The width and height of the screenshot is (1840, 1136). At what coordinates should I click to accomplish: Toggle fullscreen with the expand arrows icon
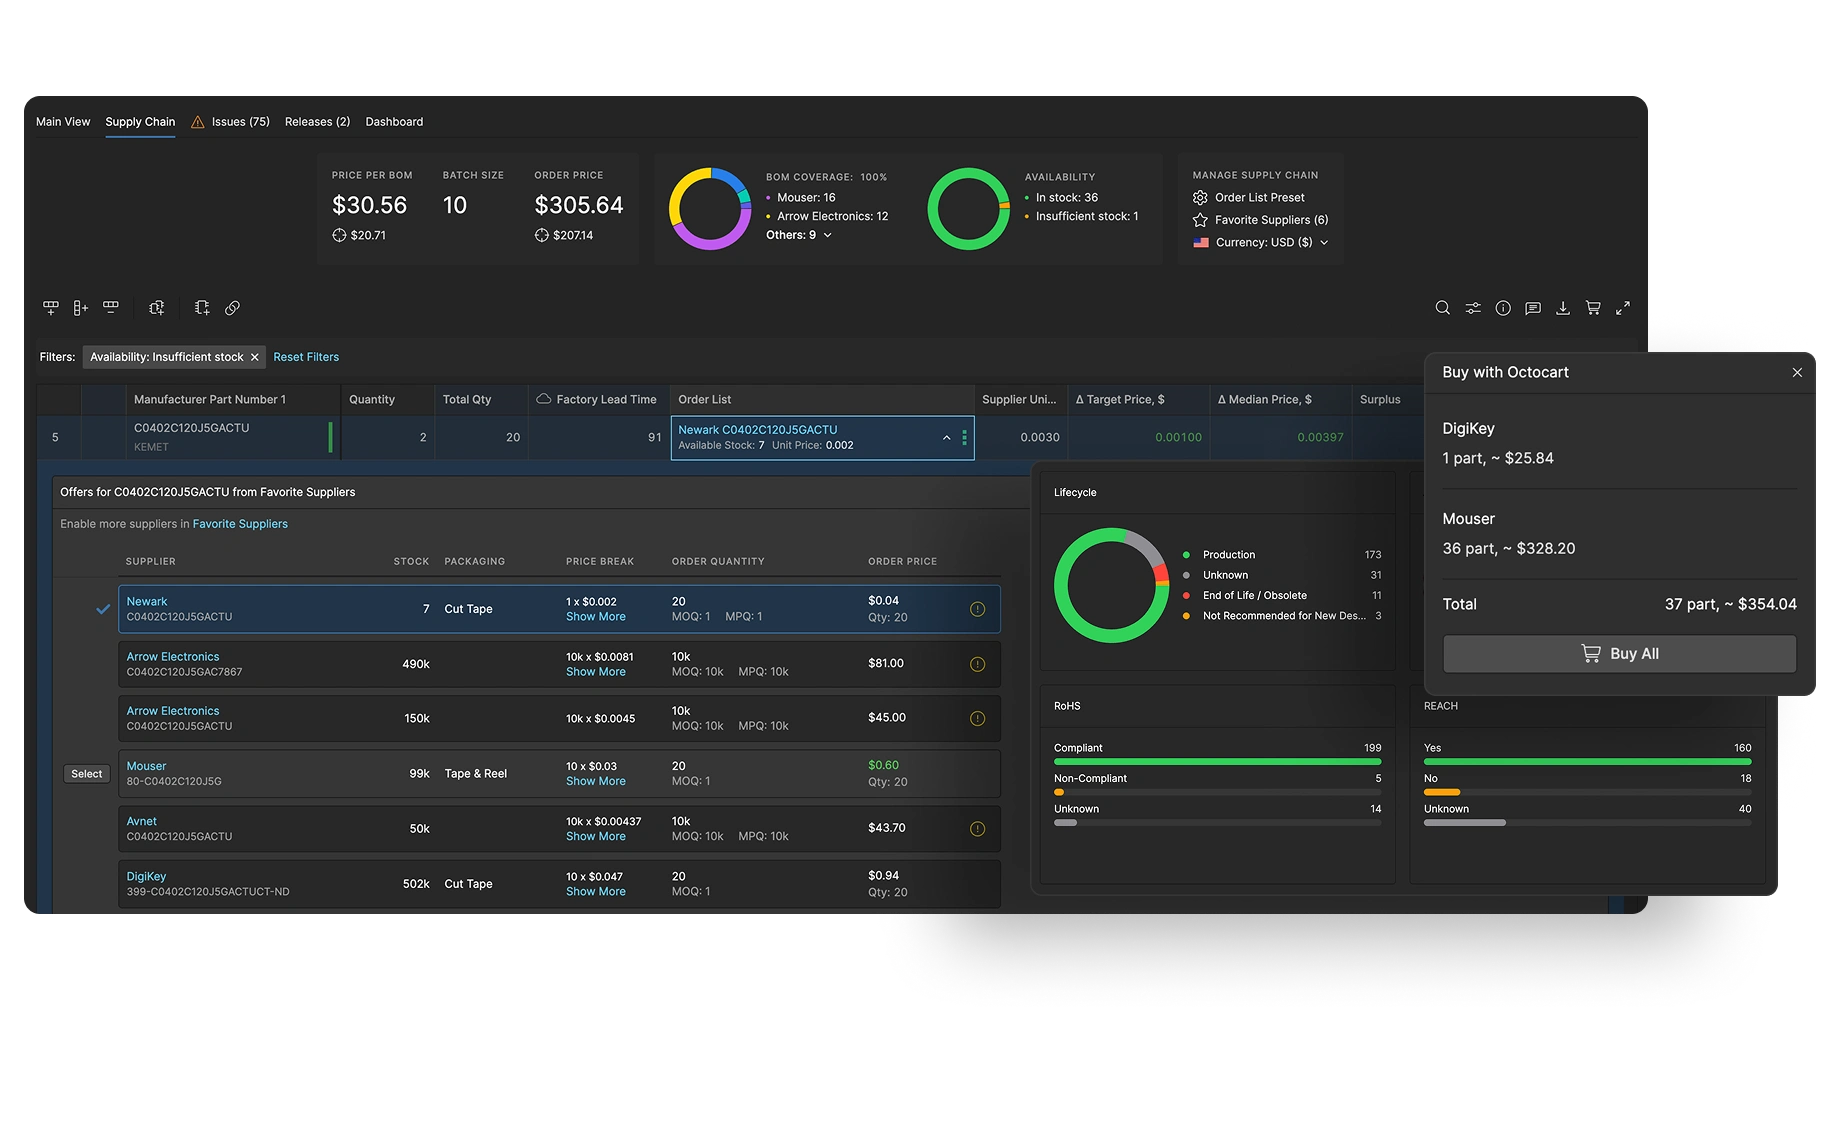click(x=1623, y=308)
